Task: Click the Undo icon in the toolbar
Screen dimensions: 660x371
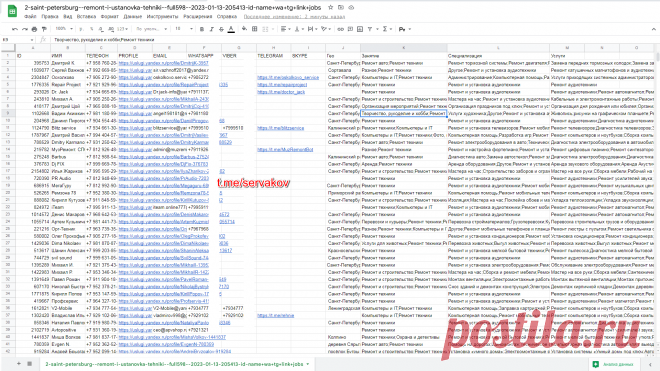Action: (15, 29)
